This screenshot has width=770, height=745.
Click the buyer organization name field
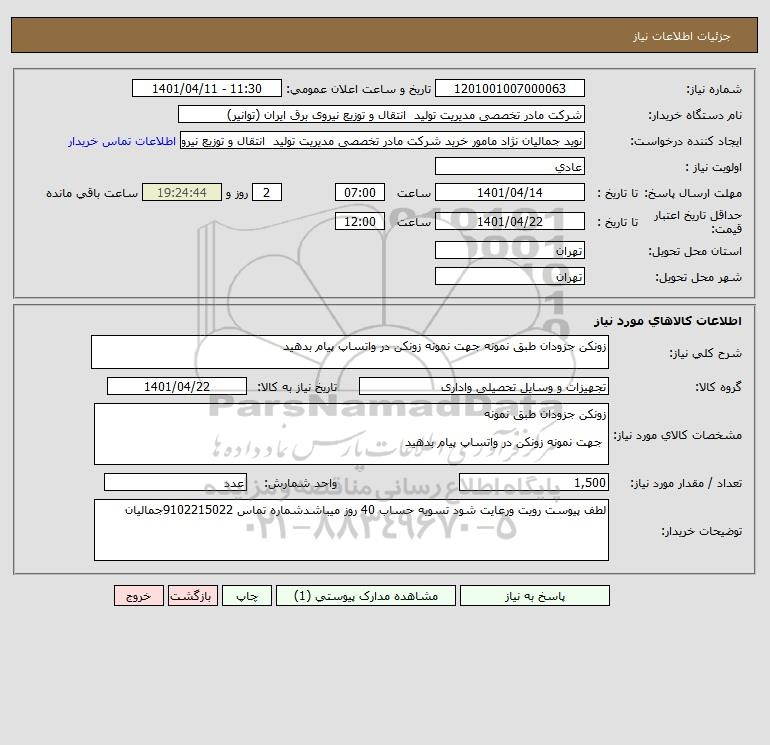pos(381,114)
